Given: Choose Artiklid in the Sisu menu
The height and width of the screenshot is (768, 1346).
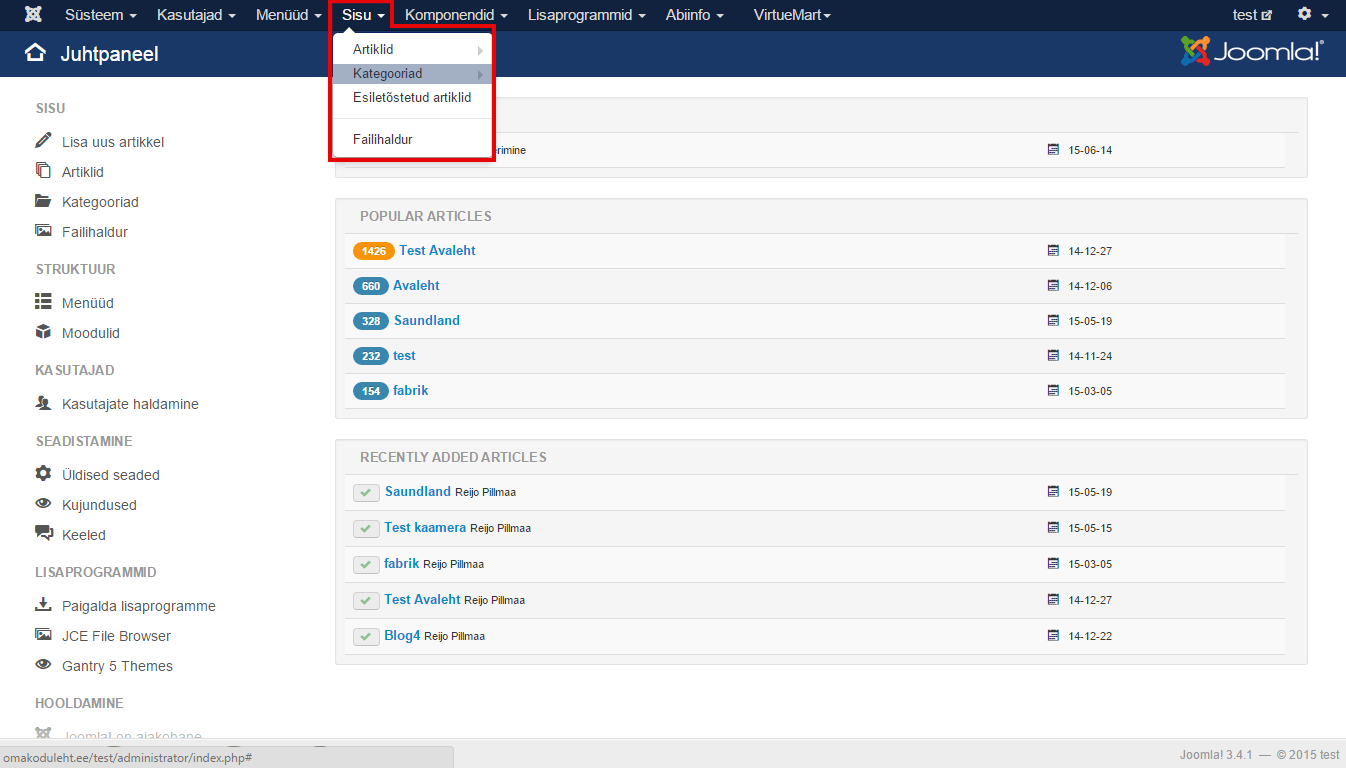Looking at the screenshot, I should (x=412, y=49).
